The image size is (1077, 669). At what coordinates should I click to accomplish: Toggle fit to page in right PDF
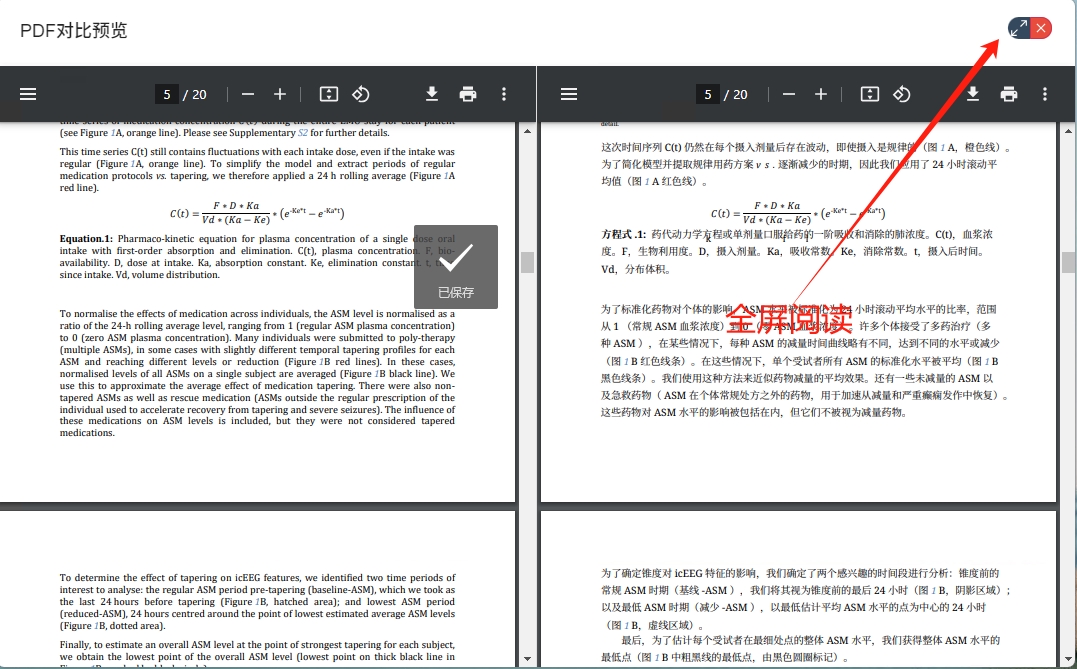870,94
